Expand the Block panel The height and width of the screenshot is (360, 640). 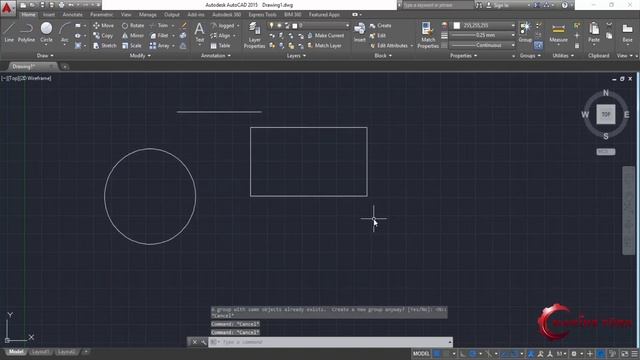point(382,56)
